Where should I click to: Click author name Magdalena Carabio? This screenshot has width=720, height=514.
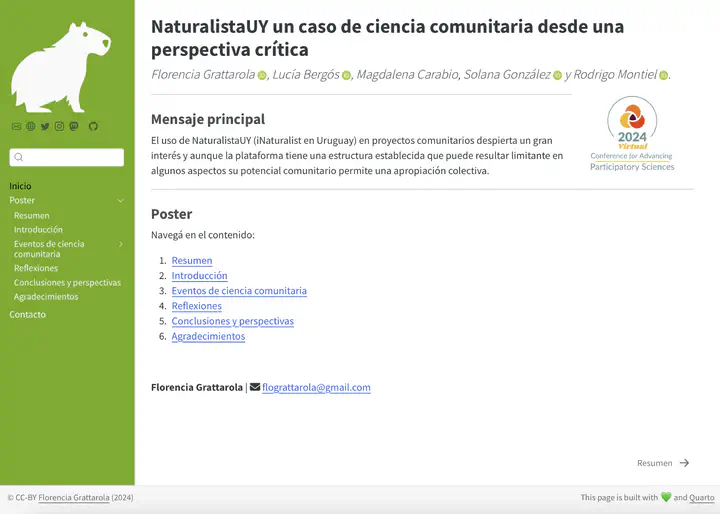pos(408,74)
